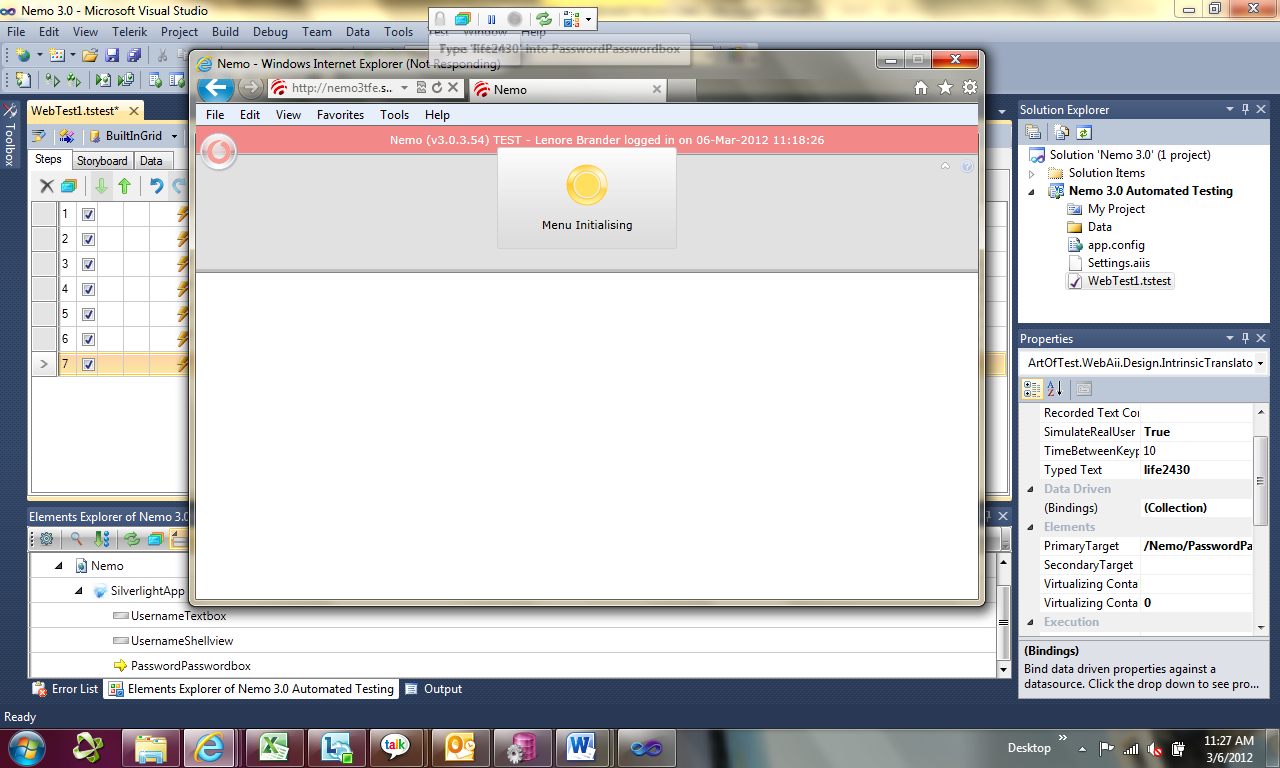
Task: Collapse the Elements properties category
Action: pyautogui.click(x=1031, y=527)
